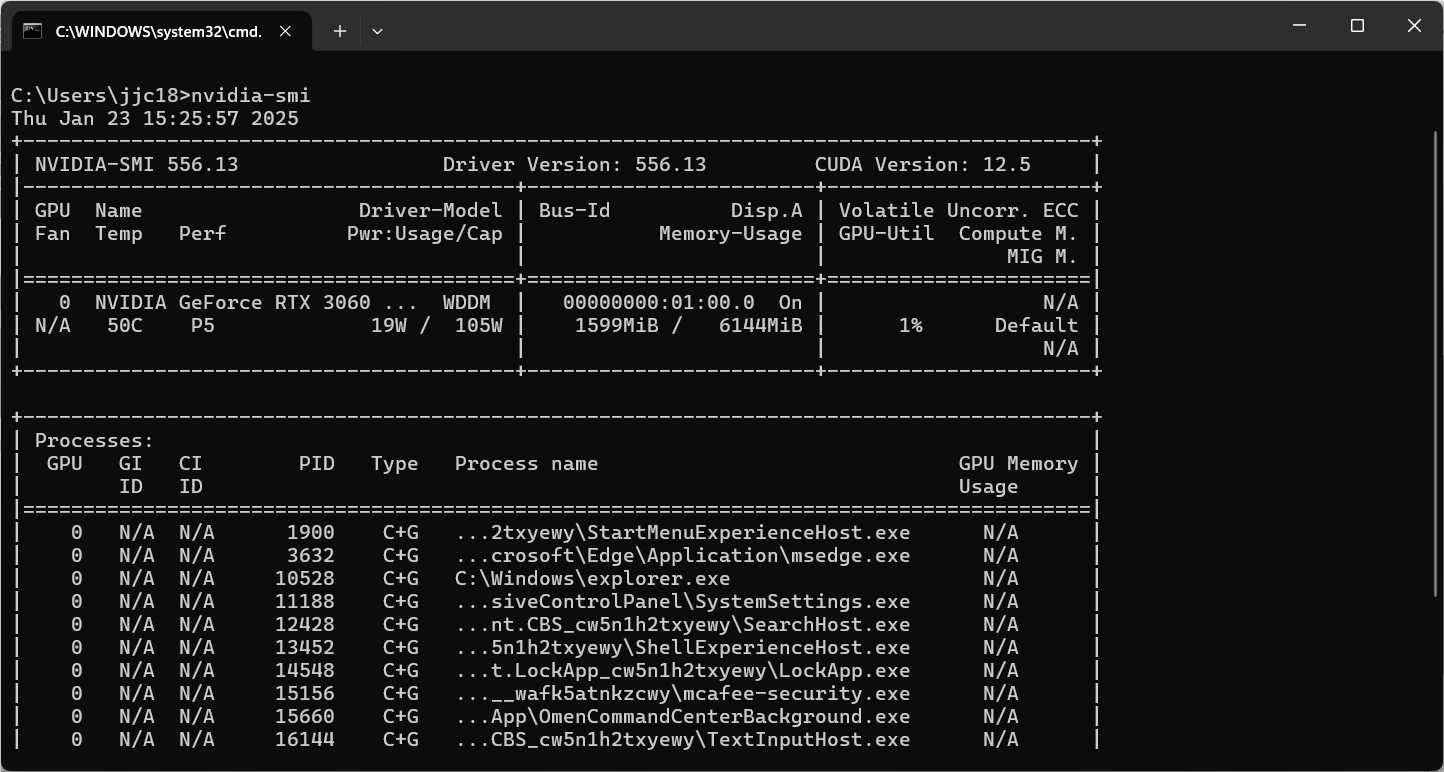Click the mcafee-security.exe process entry

[682, 694]
